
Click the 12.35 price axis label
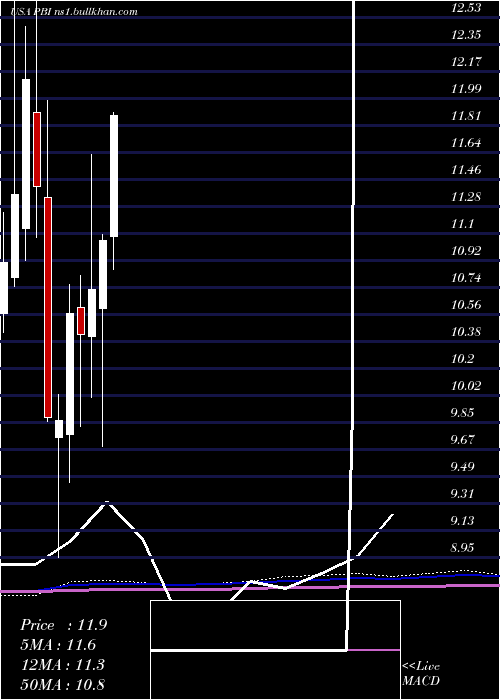tap(466, 35)
